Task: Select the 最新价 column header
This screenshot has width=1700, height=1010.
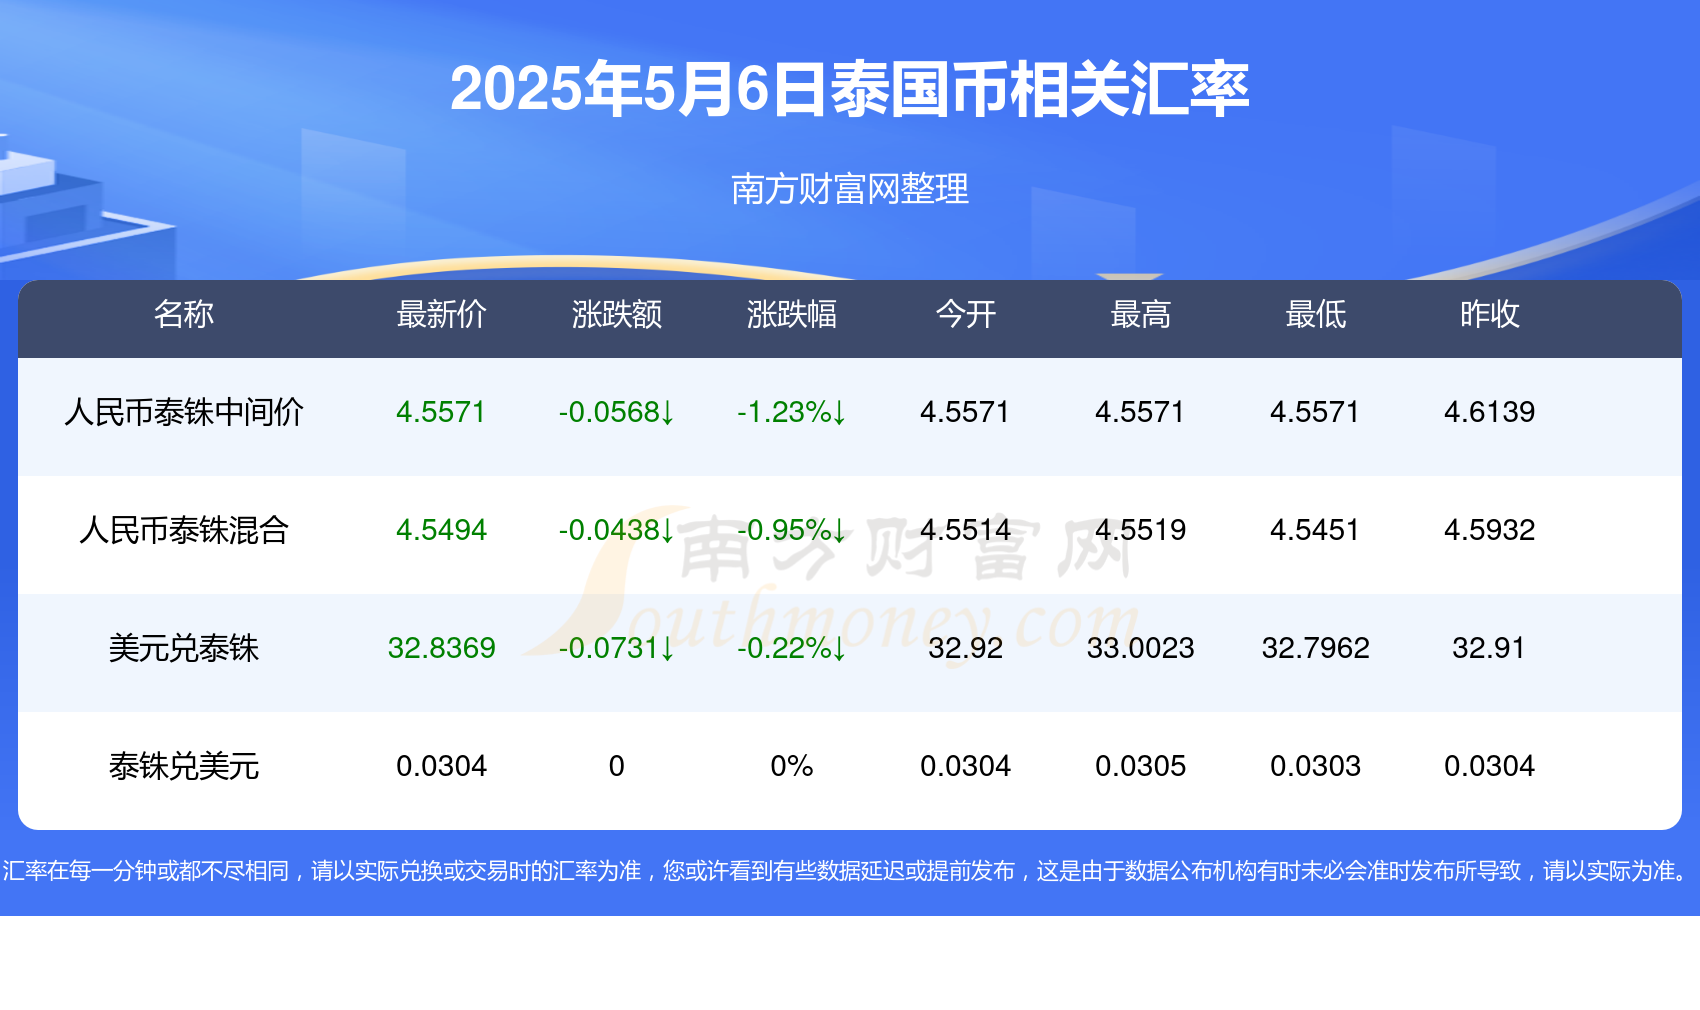Action: [441, 315]
